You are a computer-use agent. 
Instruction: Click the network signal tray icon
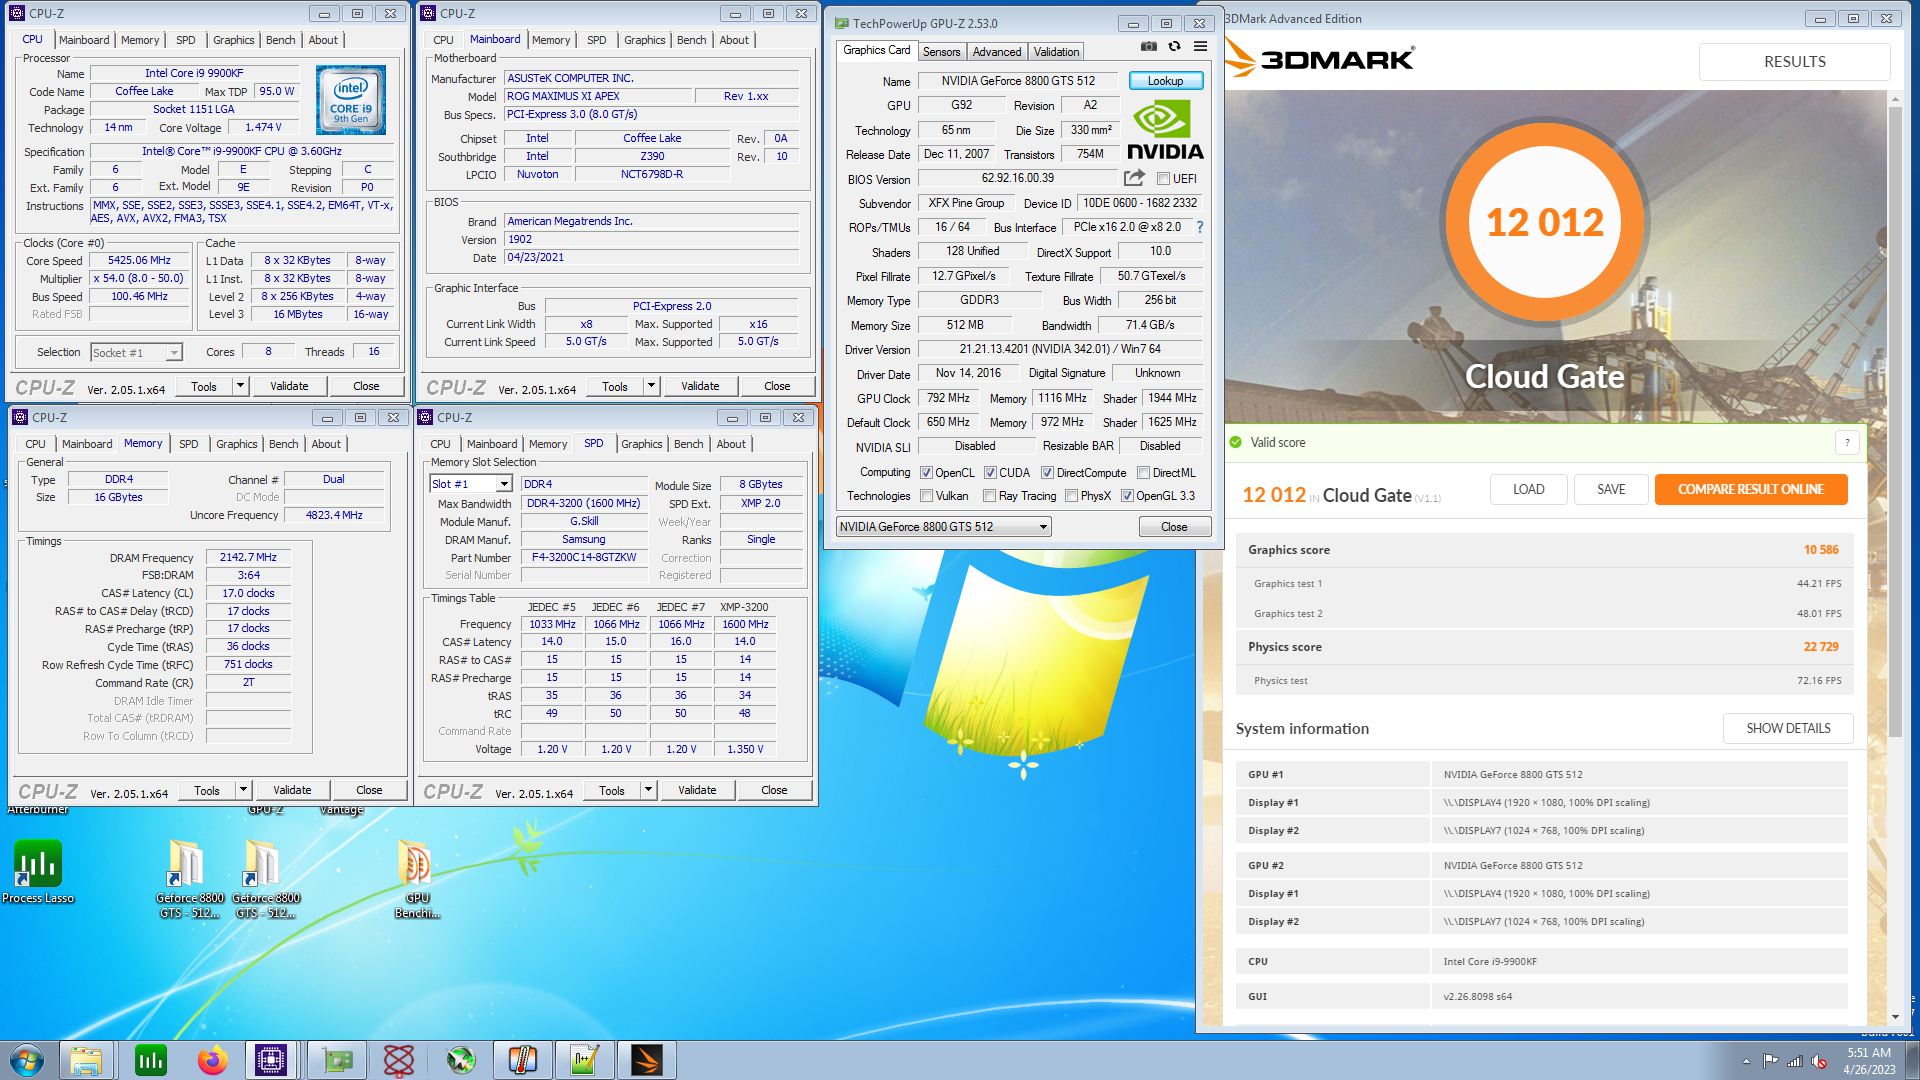coord(1795,1061)
